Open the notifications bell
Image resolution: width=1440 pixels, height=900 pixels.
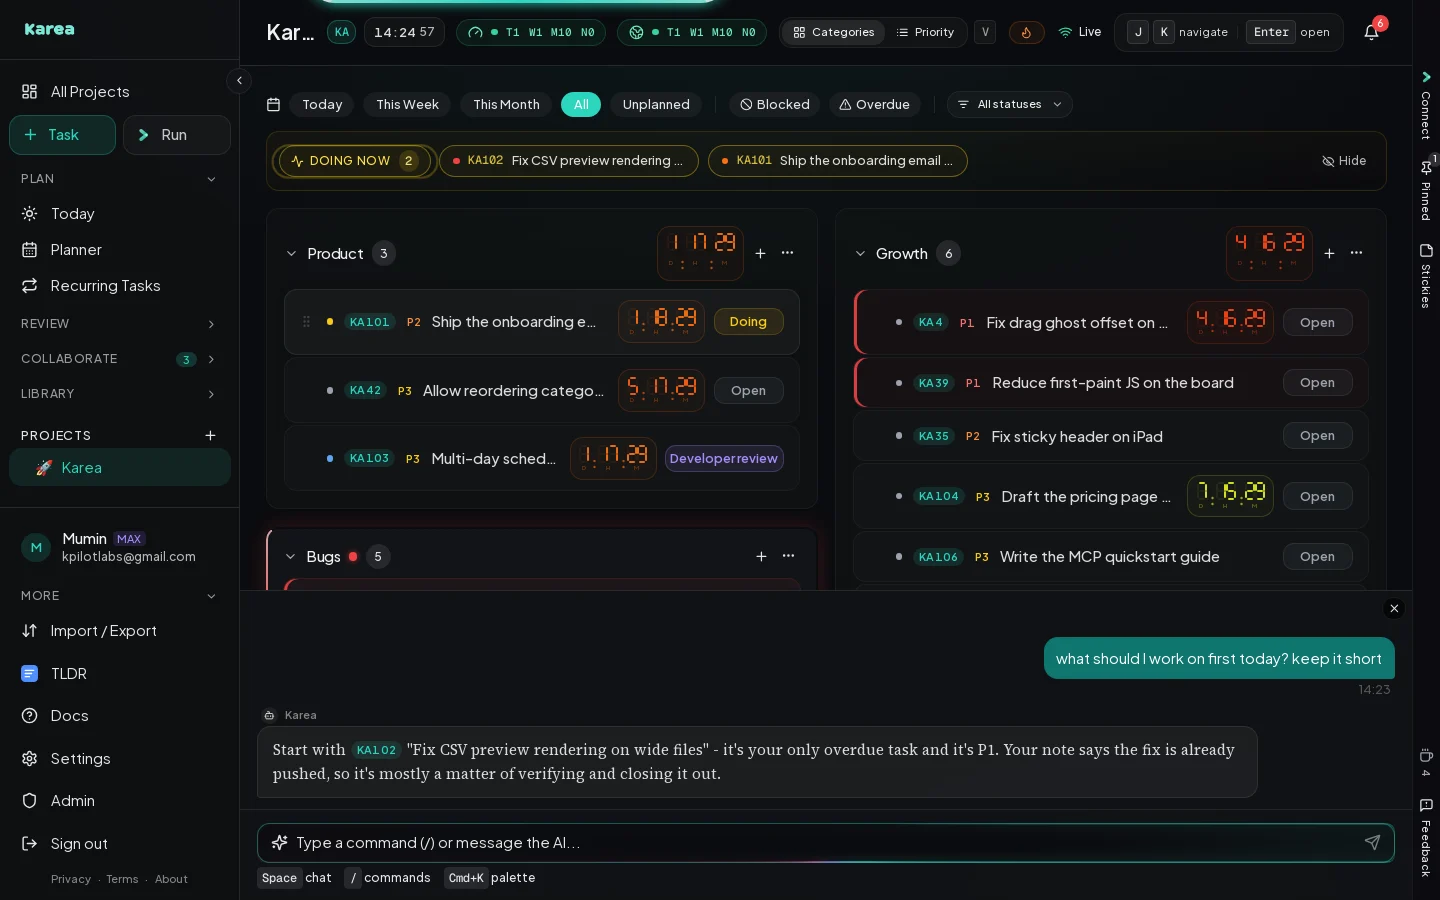coord(1371,32)
